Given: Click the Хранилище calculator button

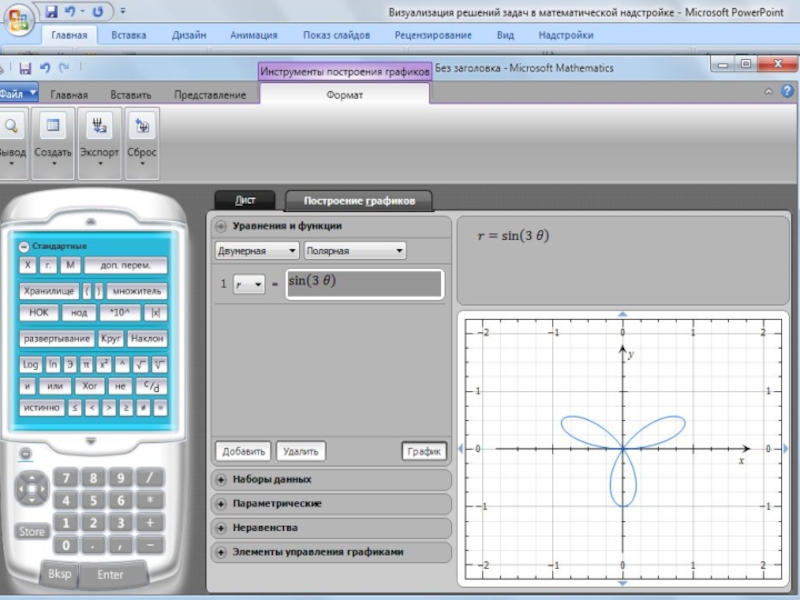Looking at the screenshot, I should click(x=49, y=291).
